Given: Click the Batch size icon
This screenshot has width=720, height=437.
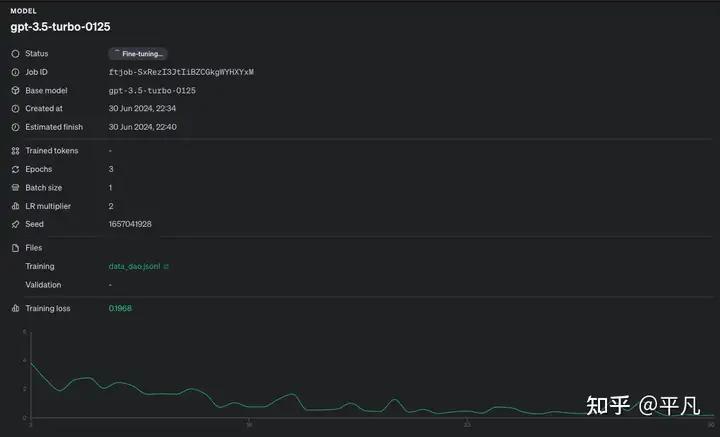Looking at the screenshot, I should [x=15, y=188].
